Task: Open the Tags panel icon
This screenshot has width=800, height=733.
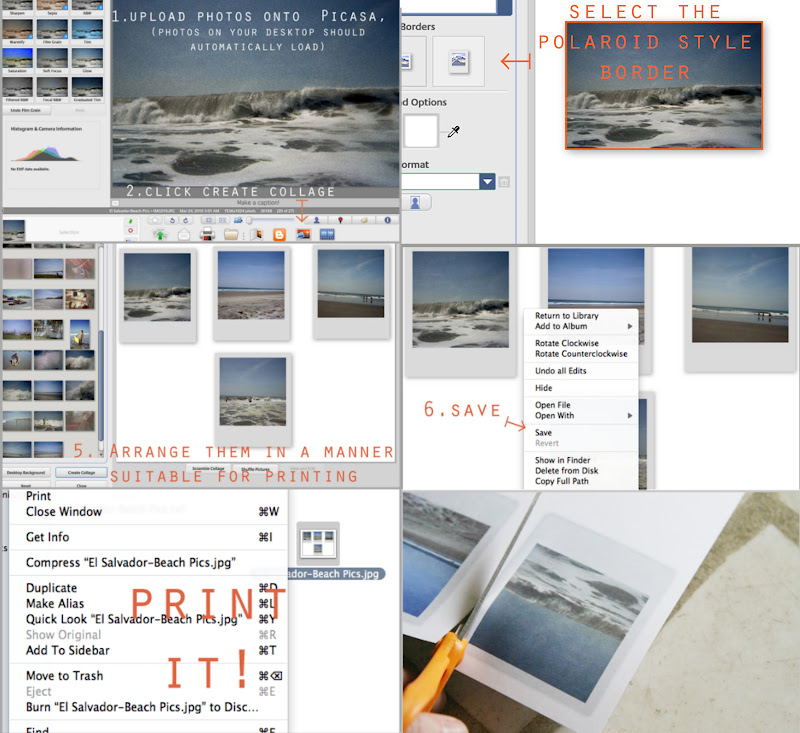Action: pos(364,220)
